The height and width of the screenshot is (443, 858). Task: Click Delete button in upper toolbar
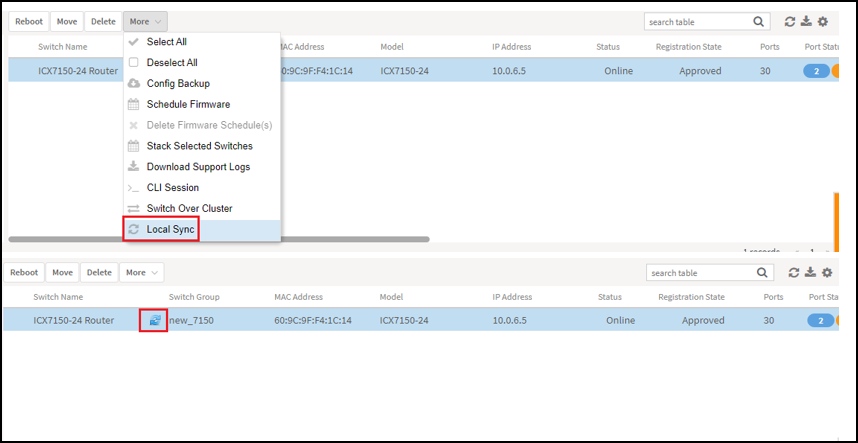pyautogui.click(x=103, y=22)
